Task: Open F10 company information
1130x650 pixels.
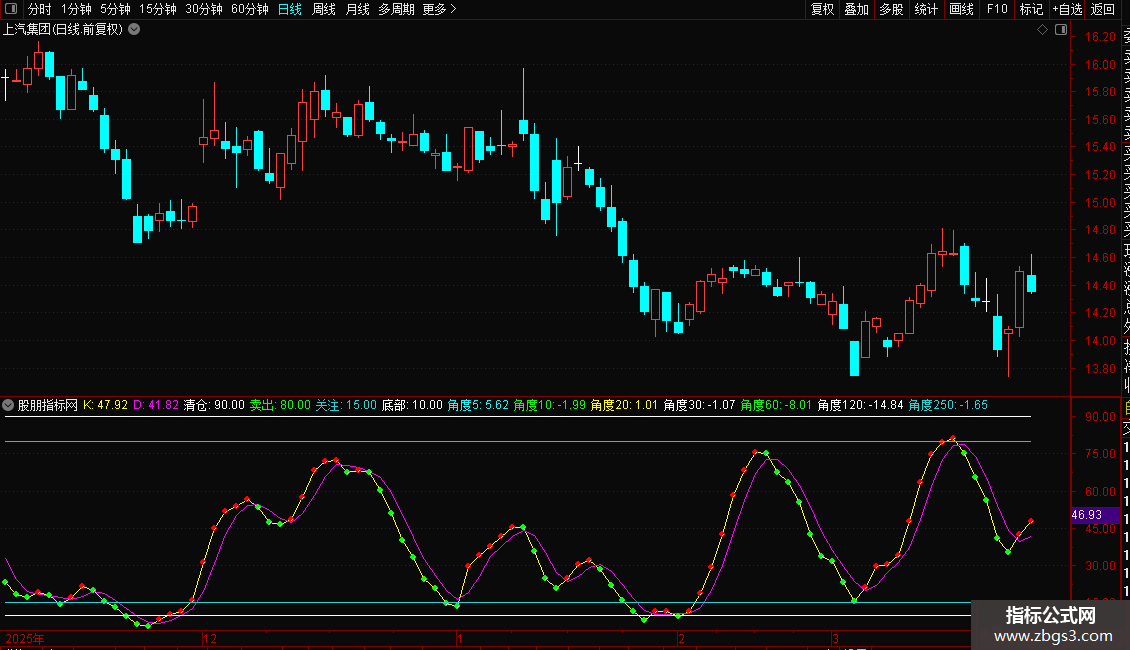Action: coord(997,9)
